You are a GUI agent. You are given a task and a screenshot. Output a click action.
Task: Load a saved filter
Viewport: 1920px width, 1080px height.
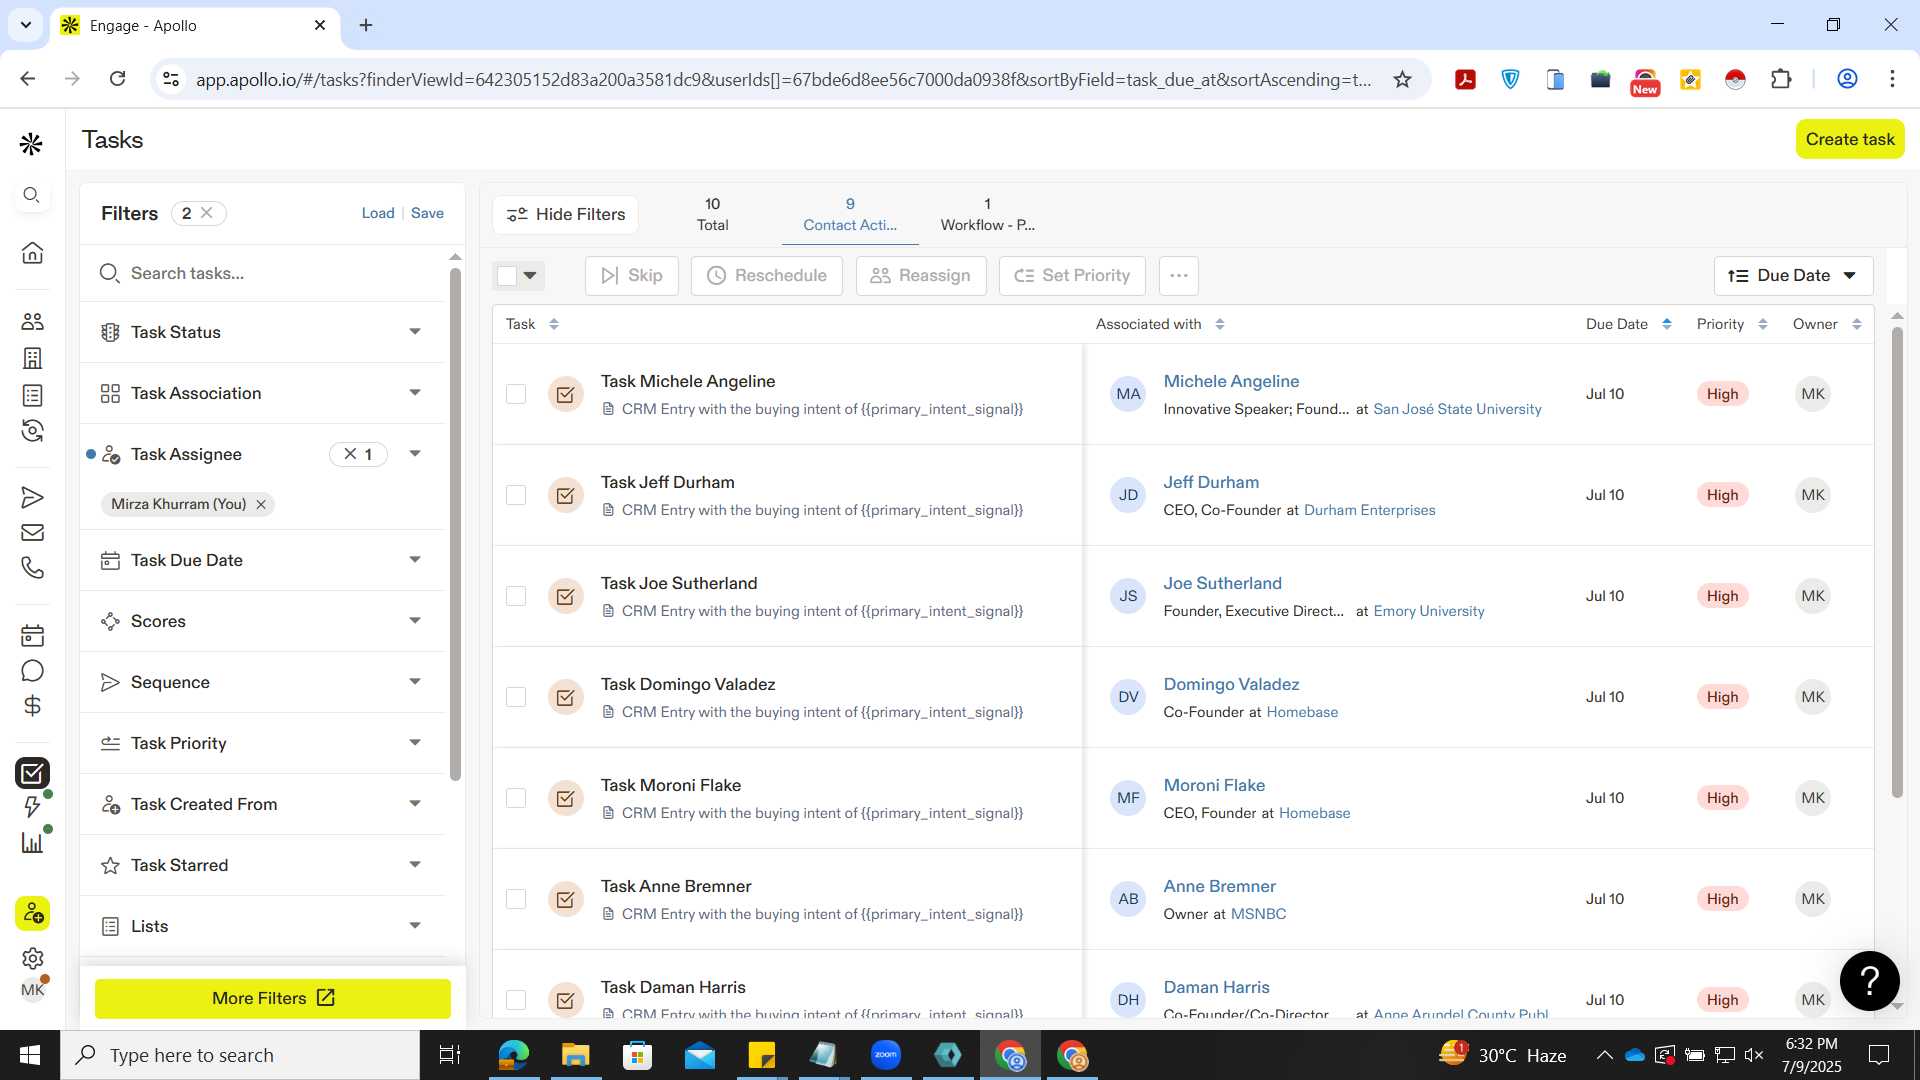378,213
